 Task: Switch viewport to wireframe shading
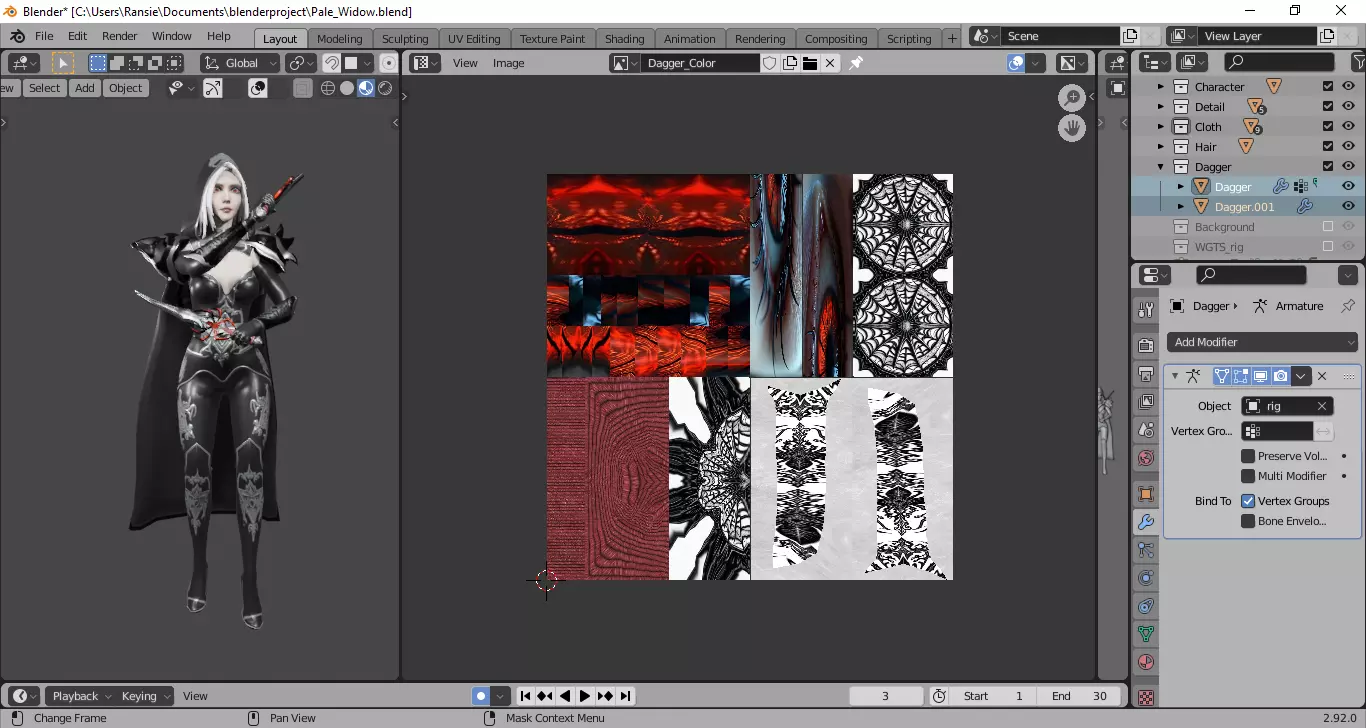[328, 88]
